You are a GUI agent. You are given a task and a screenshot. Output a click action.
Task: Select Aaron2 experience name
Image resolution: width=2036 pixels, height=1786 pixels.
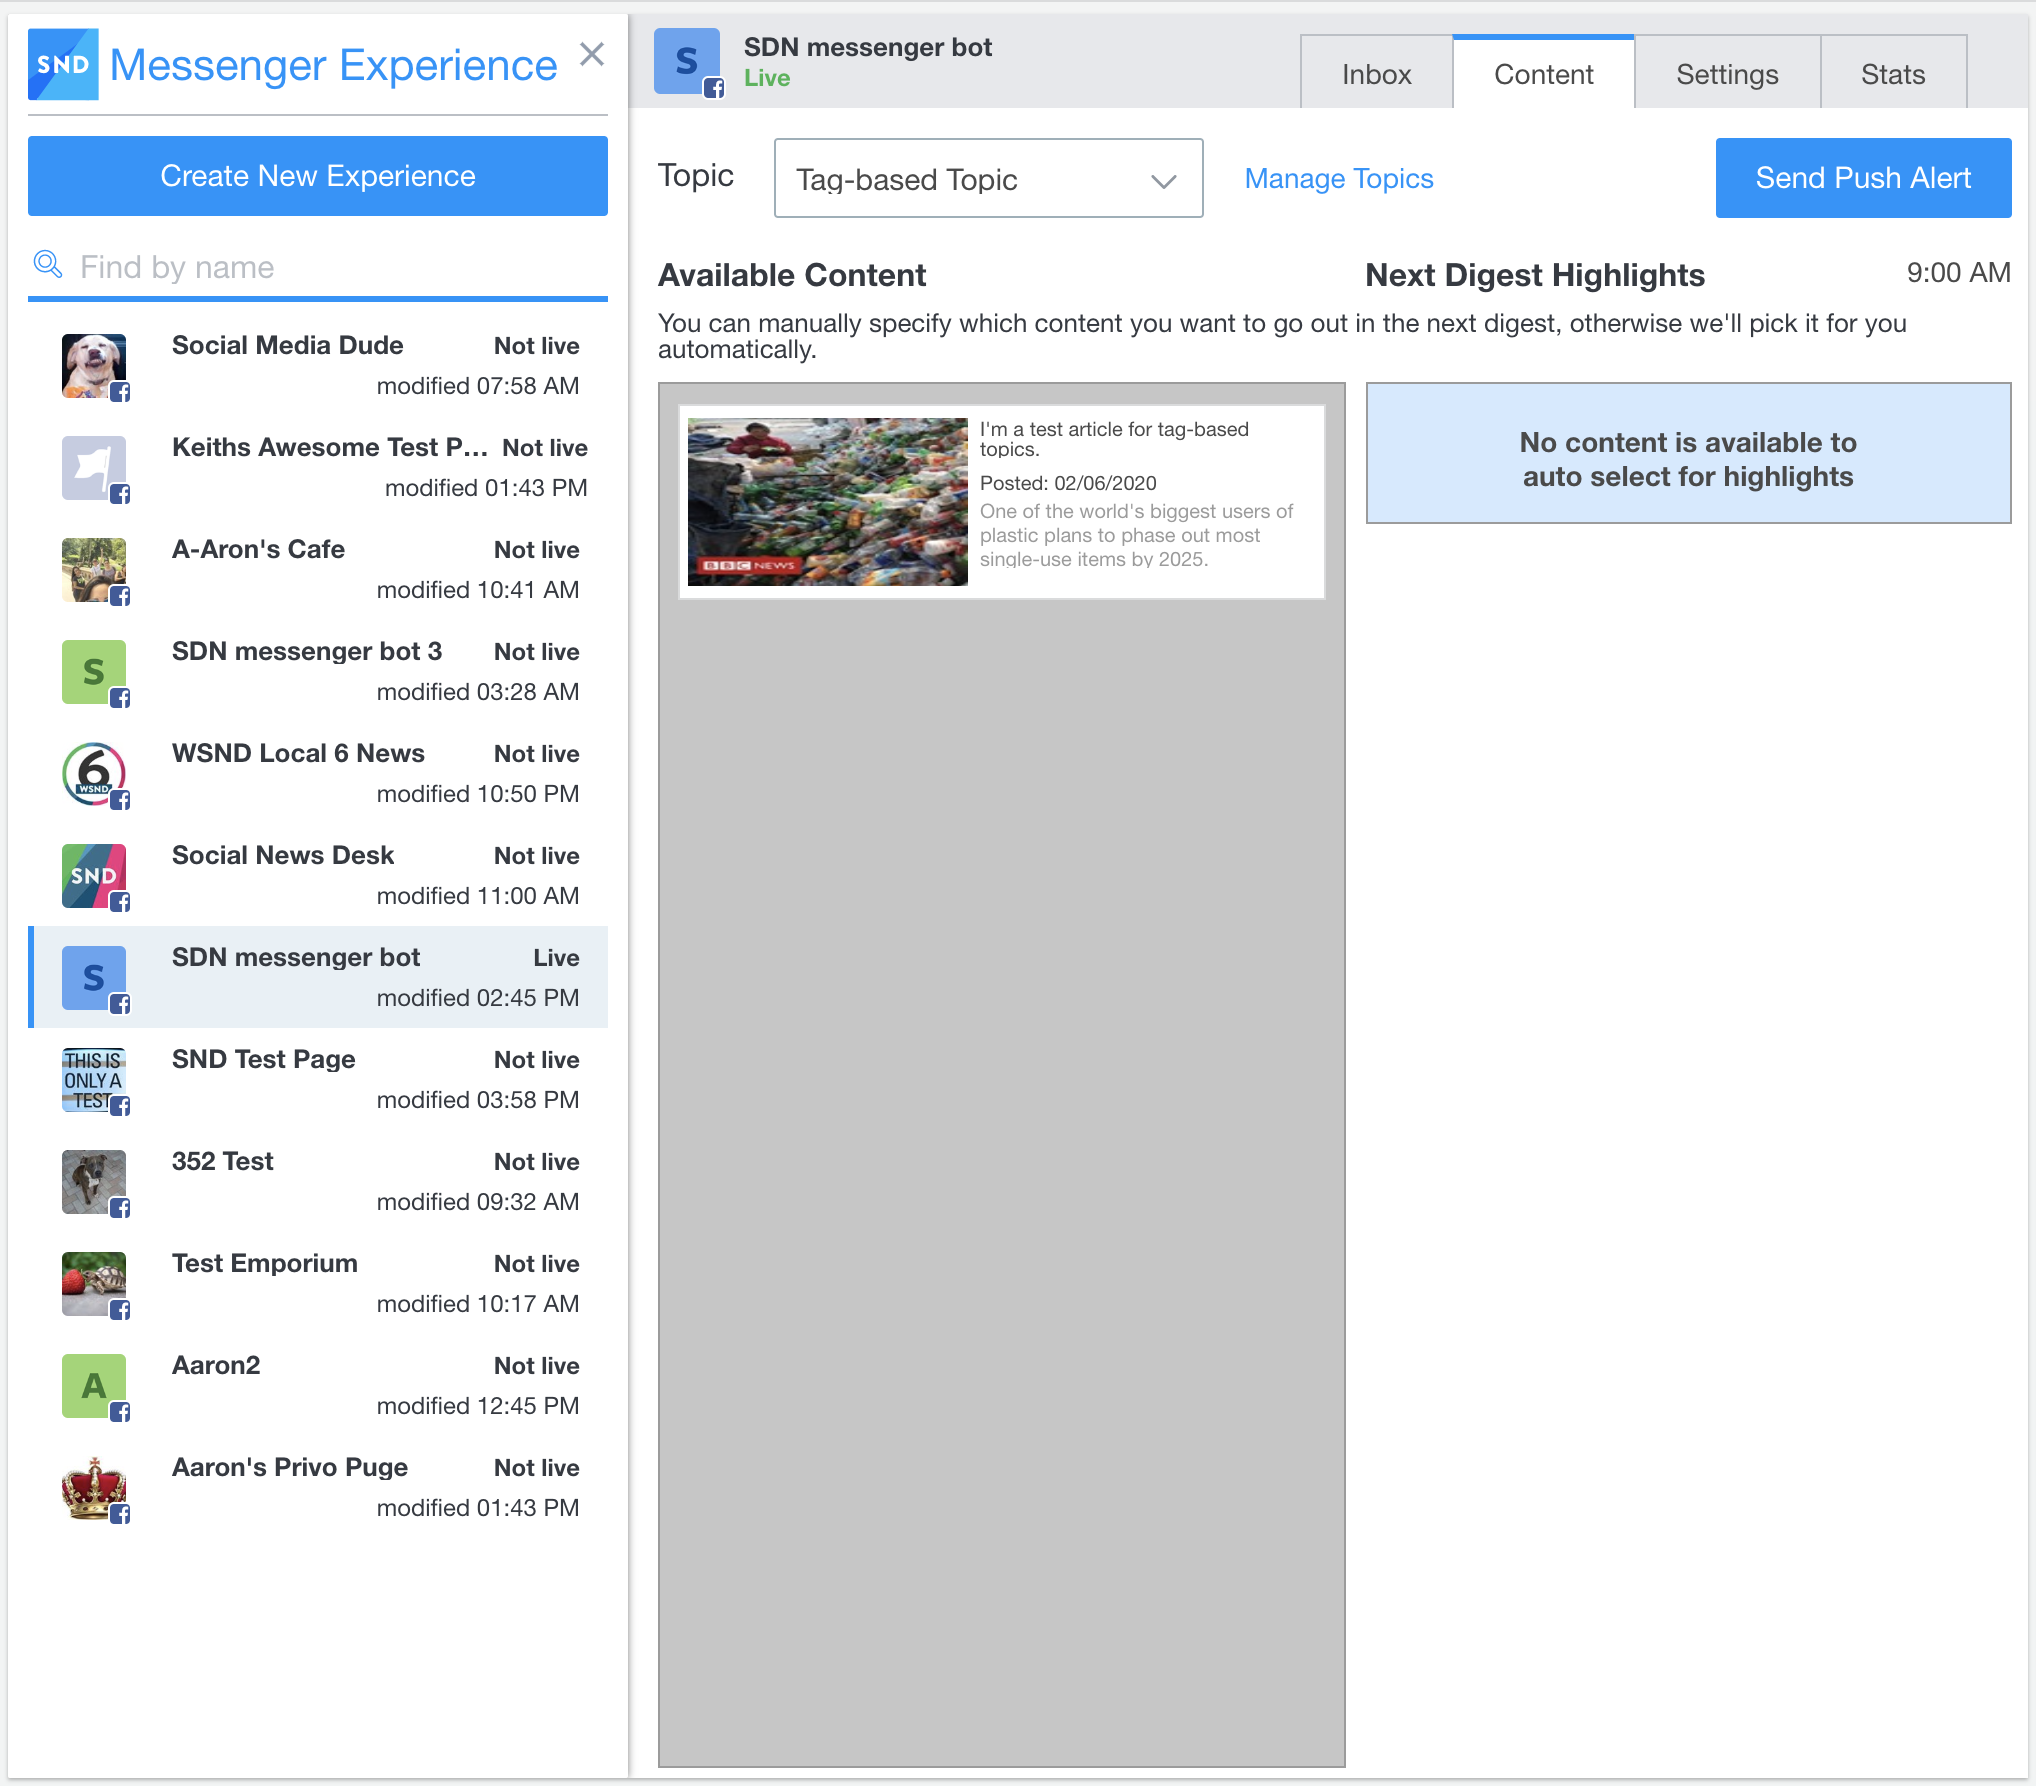pos(216,1365)
